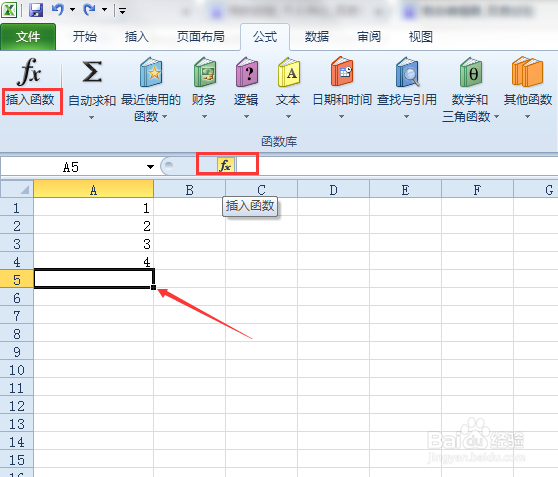Screen dimensions: 558x477
Task: Expand the 逻辑 dropdown arrow
Action: [x=246, y=116]
